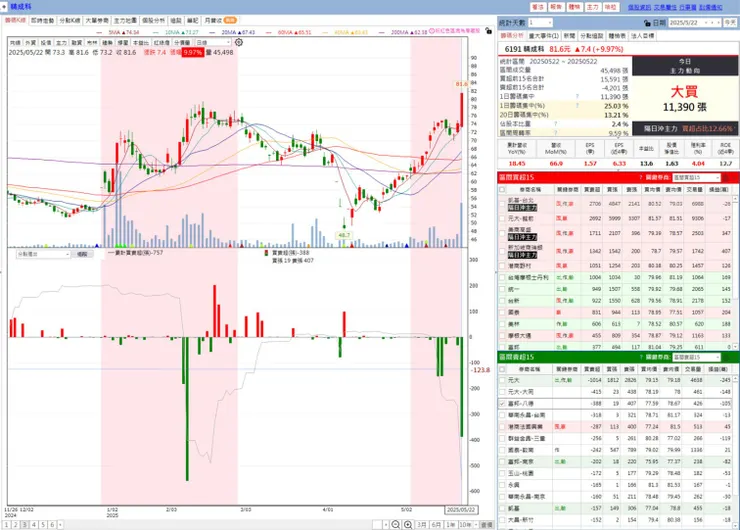Open 關鍵券商 dropdown in 區間買超15
The width and height of the screenshot is (740, 530).
pos(697,177)
